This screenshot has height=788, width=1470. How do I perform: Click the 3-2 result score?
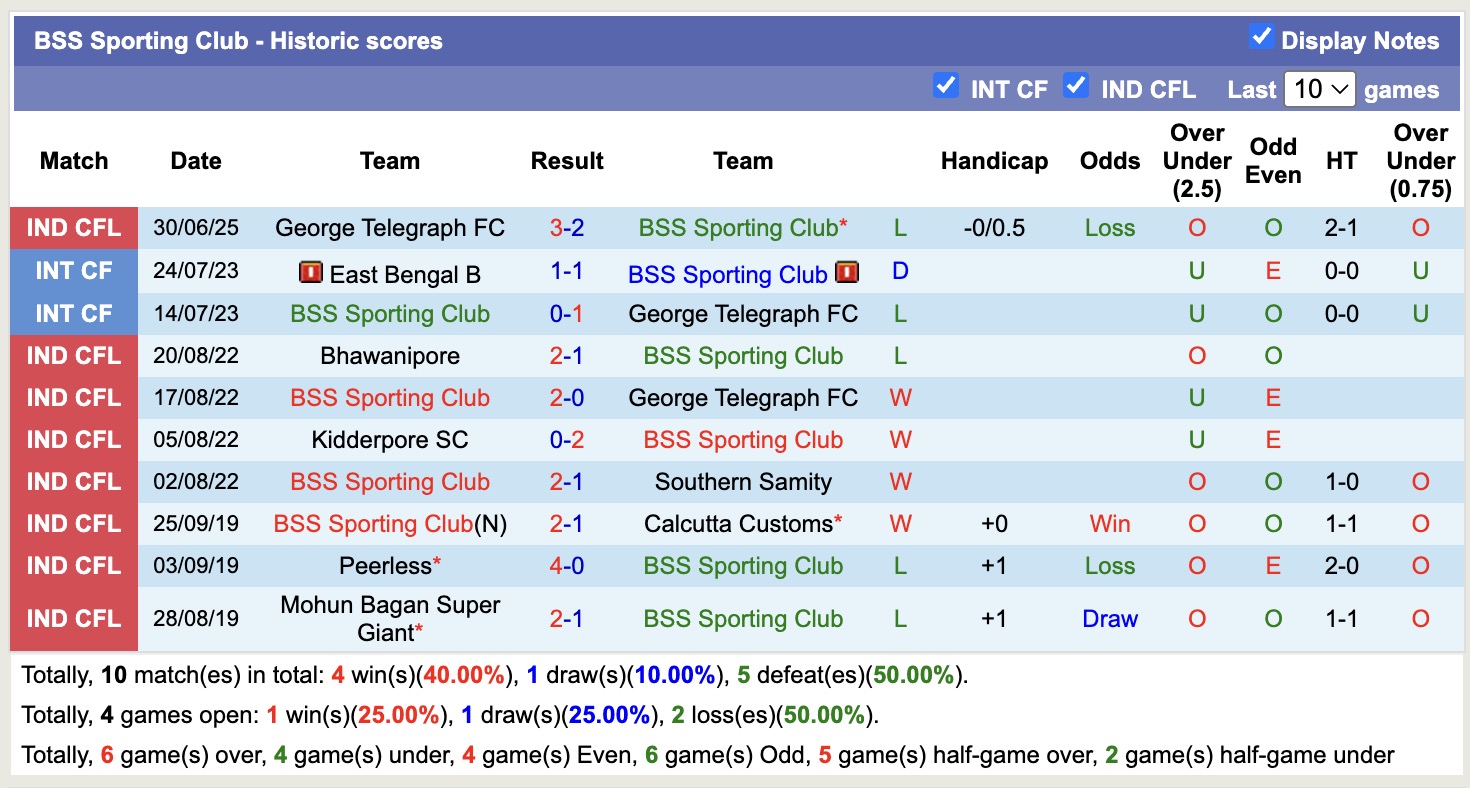567,228
